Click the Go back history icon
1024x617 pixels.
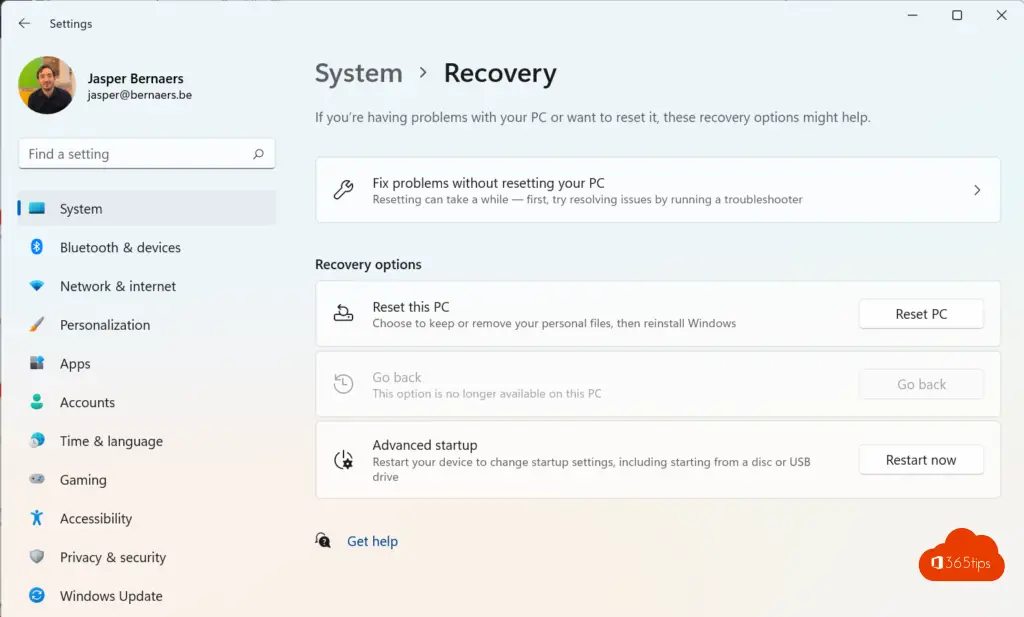pos(344,384)
